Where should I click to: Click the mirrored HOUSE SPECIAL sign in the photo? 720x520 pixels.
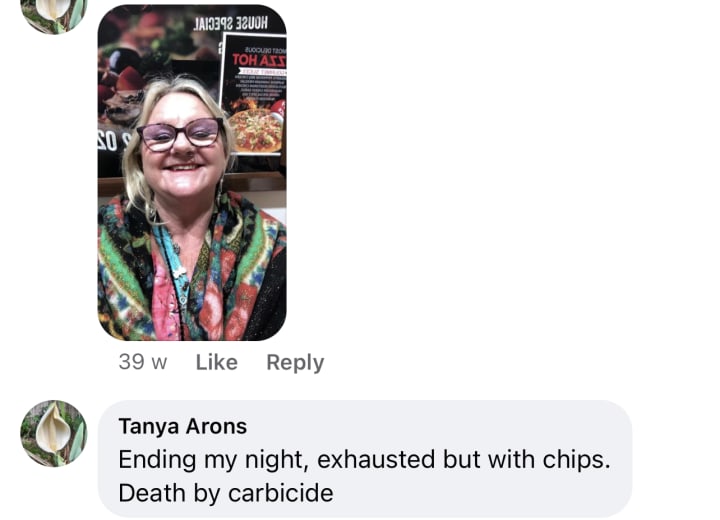tap(231, 23)
